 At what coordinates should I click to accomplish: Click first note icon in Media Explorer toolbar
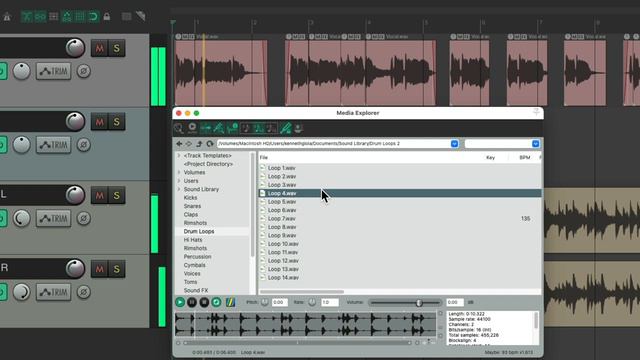[x=246, y=128]
